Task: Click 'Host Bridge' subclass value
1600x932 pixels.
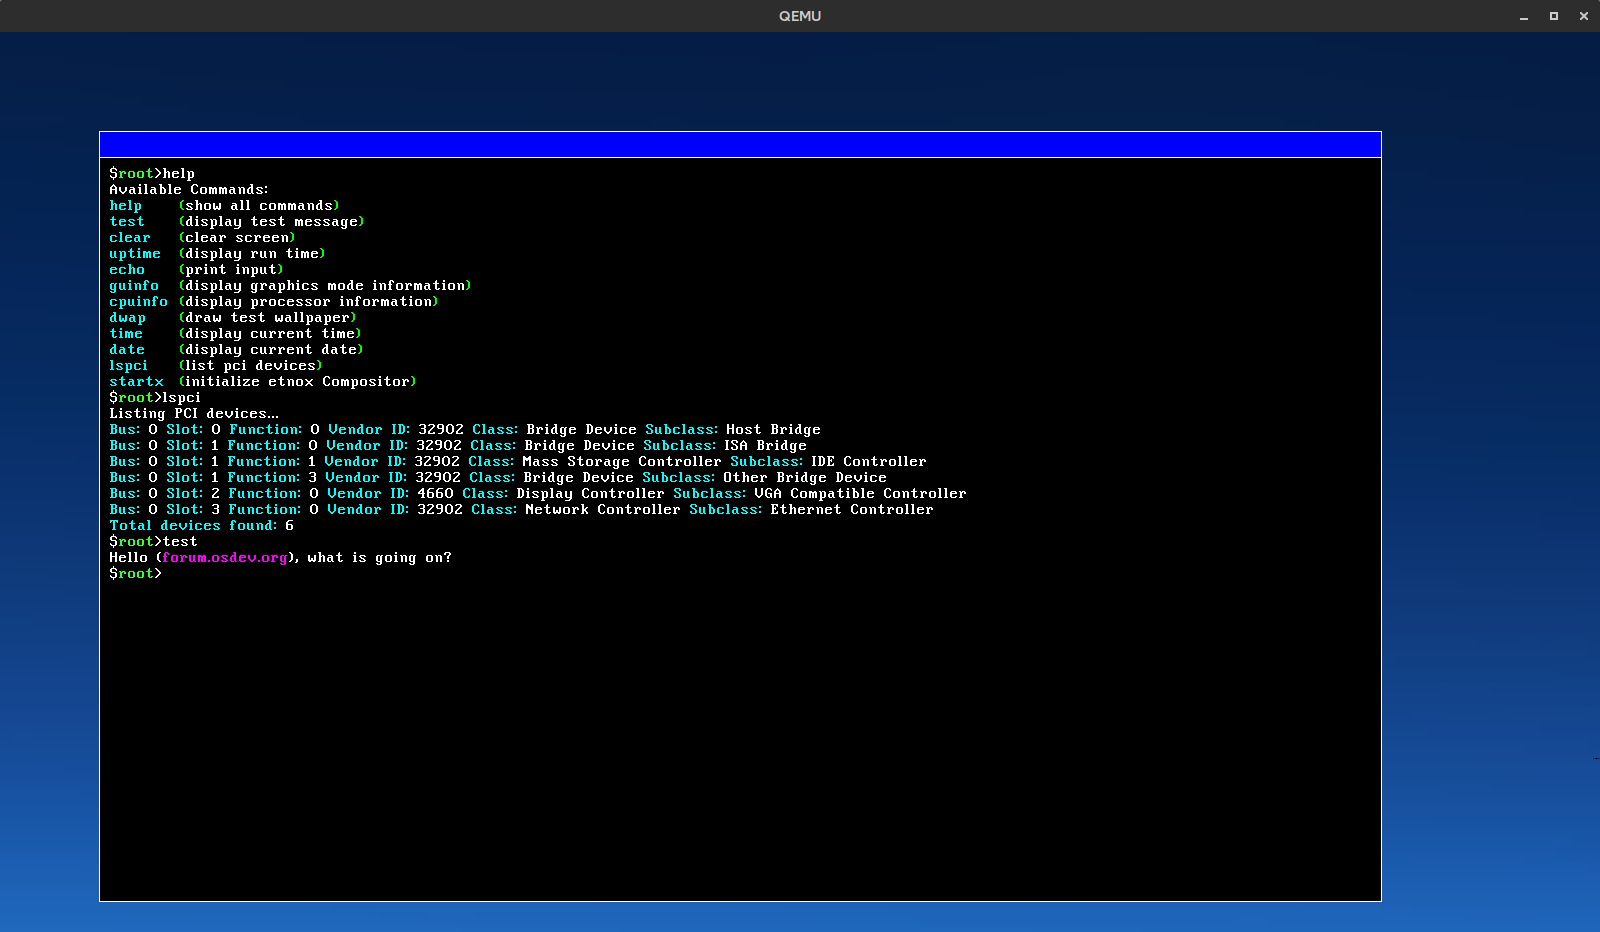Action: 773,430
